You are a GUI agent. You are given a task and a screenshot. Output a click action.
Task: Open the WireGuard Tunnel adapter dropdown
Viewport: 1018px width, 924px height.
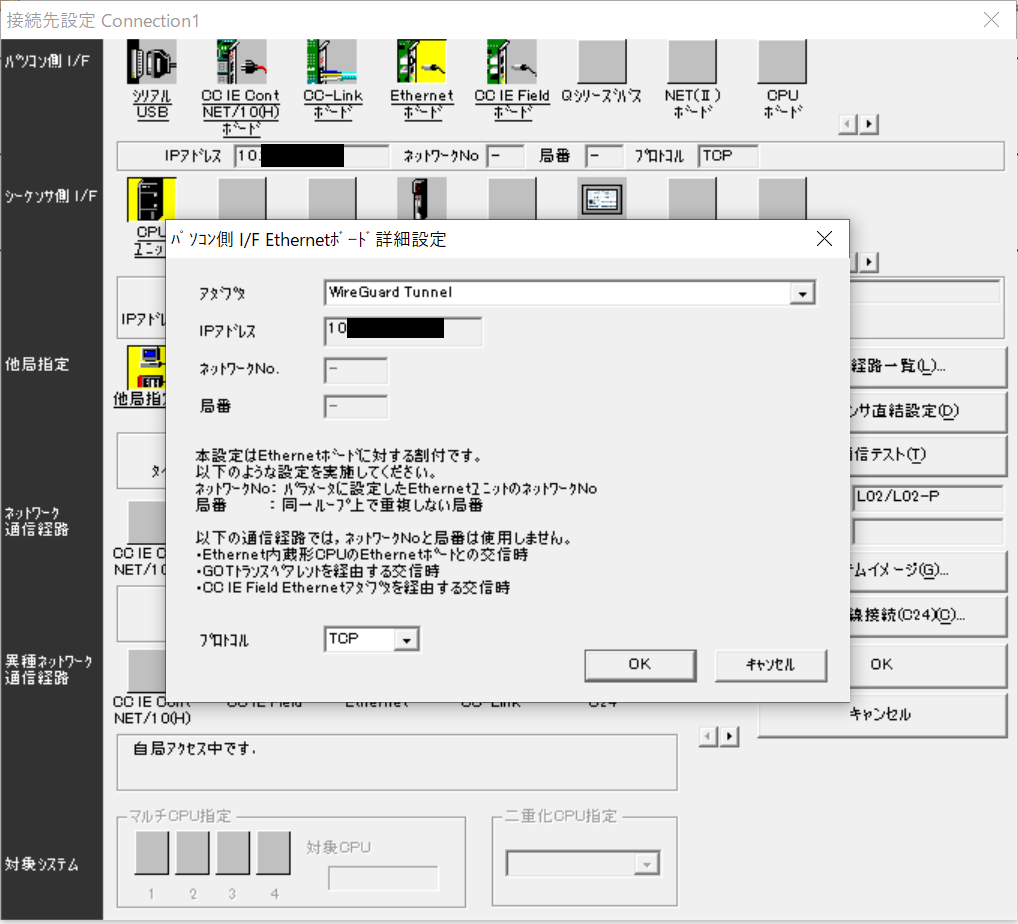800,293
